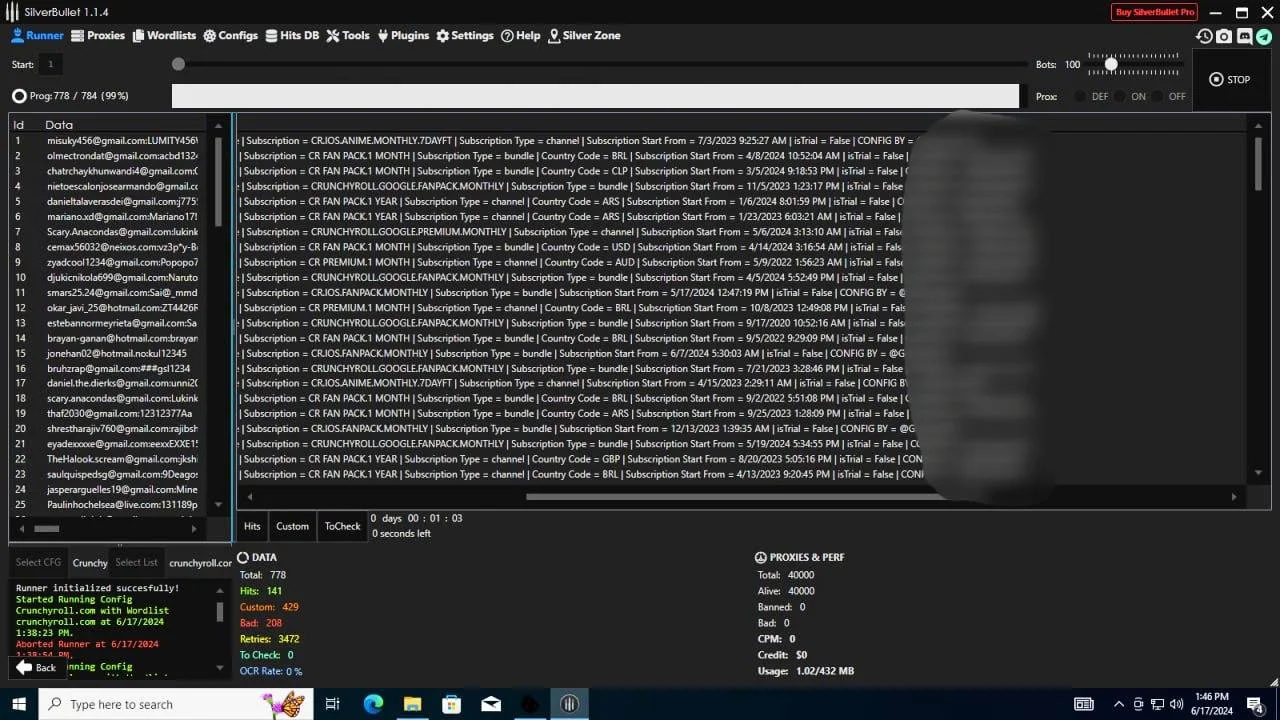Click the Custom: 429 statistic
The image size is (1280, 720).
pos(269,607)
